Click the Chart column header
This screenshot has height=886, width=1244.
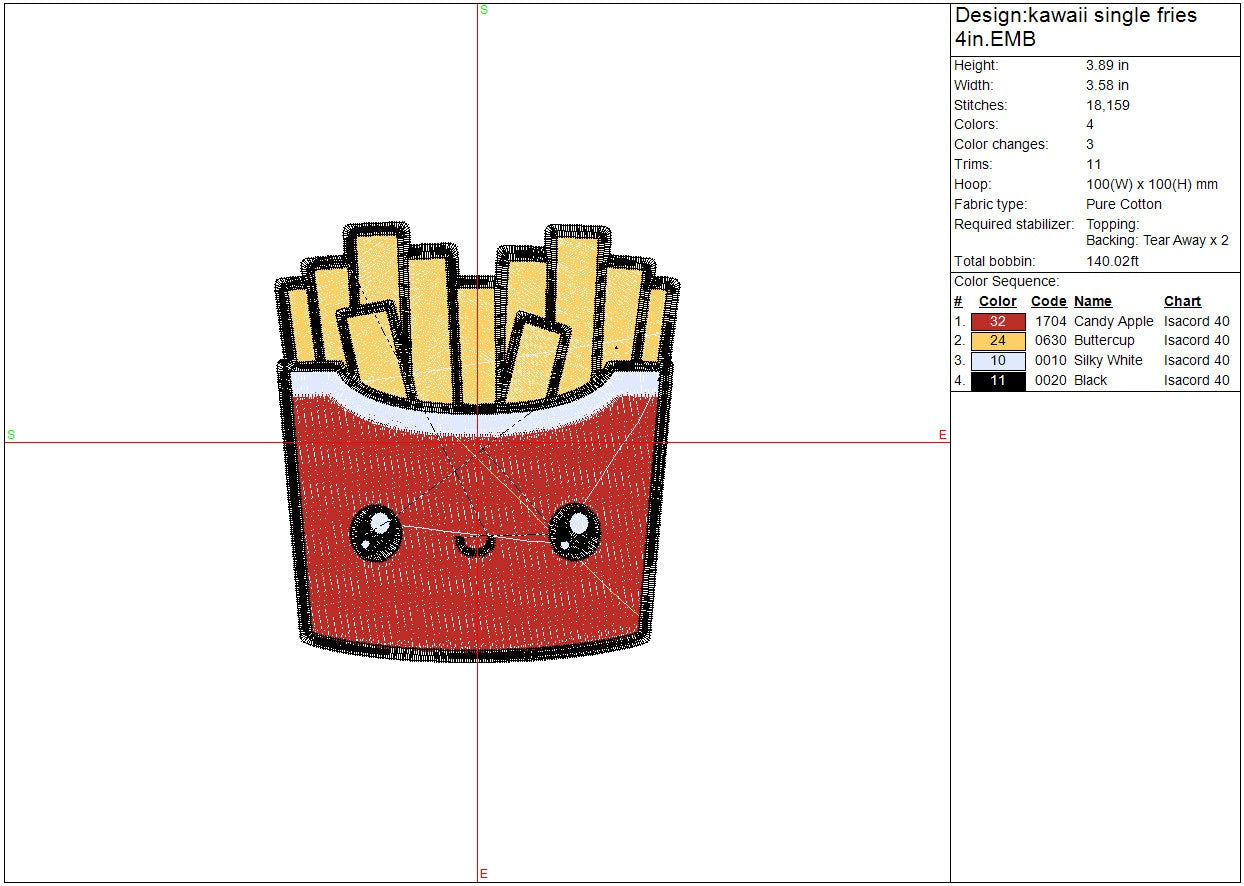pyautogui.click(x=1182, y=301)
